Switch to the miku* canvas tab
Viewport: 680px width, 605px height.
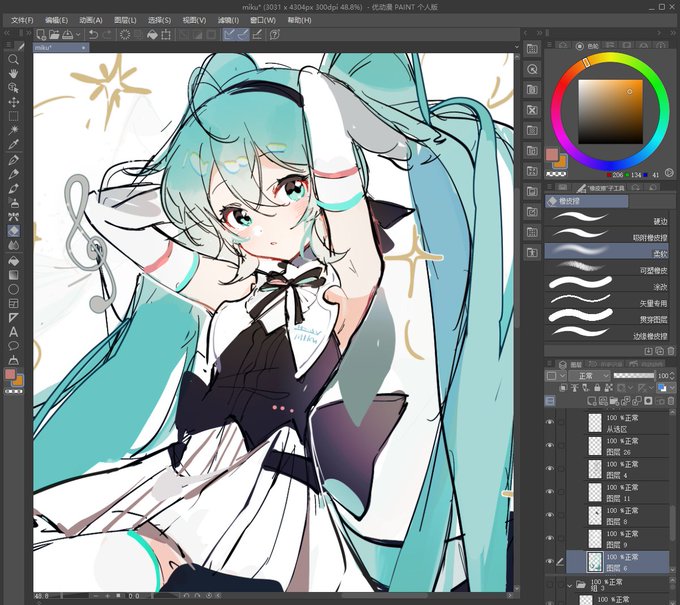(x=61, y=48)
